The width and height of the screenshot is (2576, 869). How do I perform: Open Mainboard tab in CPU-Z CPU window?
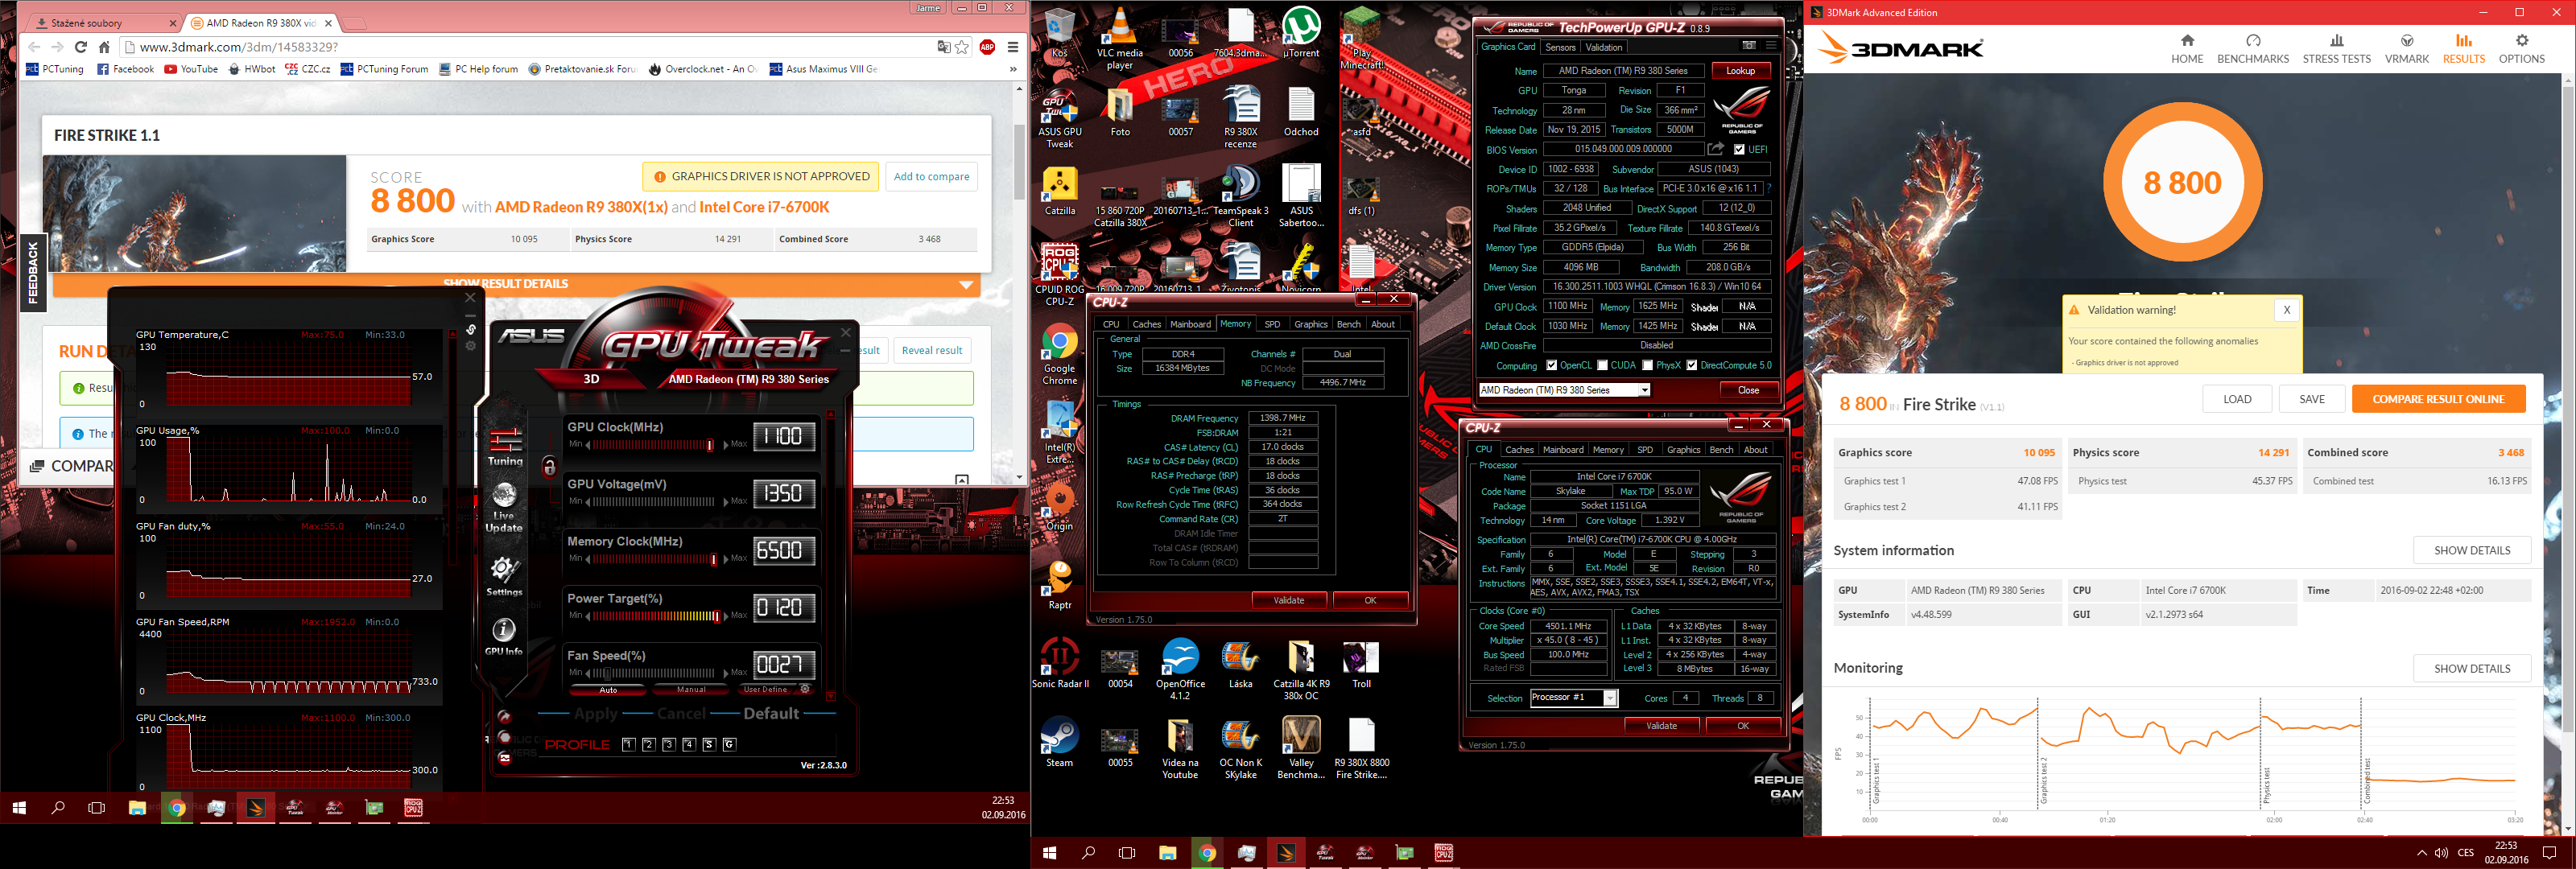coord(1563,450)
